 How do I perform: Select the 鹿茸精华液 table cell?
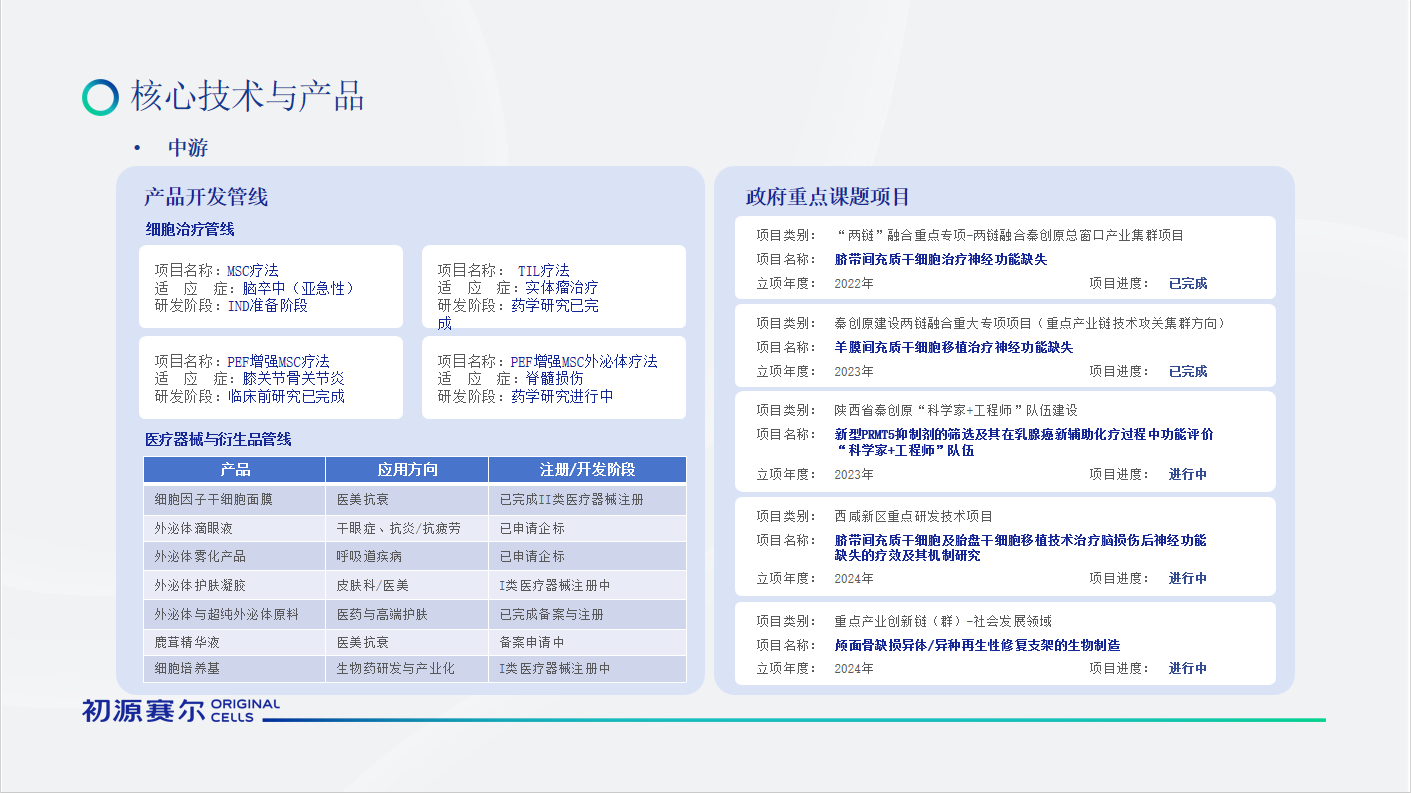pos(187,642)
